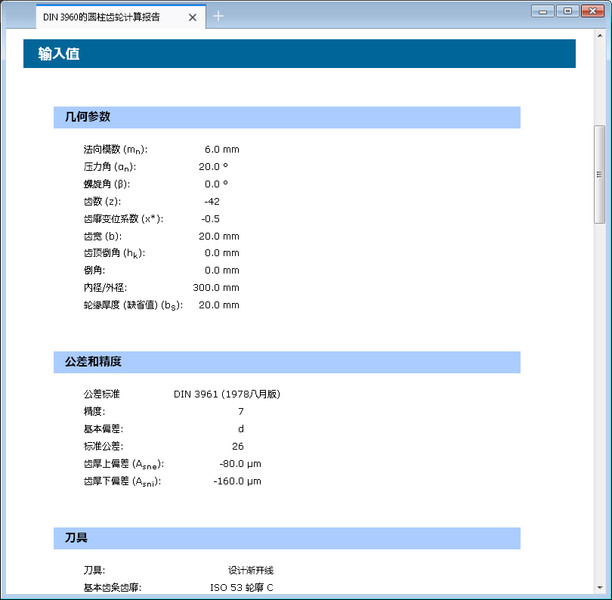Click the scrollbar track below the thumb

600,400
